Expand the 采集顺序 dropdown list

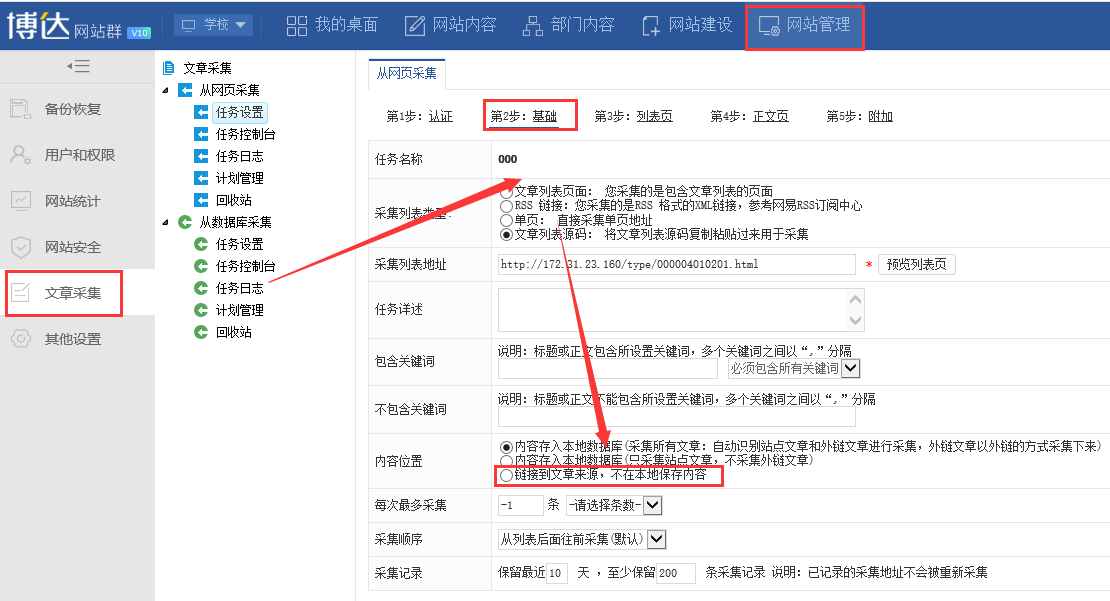pyautogui.click(x=656, y=539)
